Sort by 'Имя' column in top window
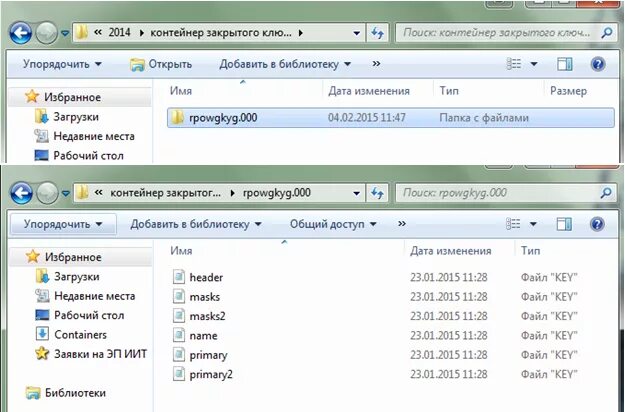The height and width of the screenshot is (412, 625). click(x=181, y=91)
